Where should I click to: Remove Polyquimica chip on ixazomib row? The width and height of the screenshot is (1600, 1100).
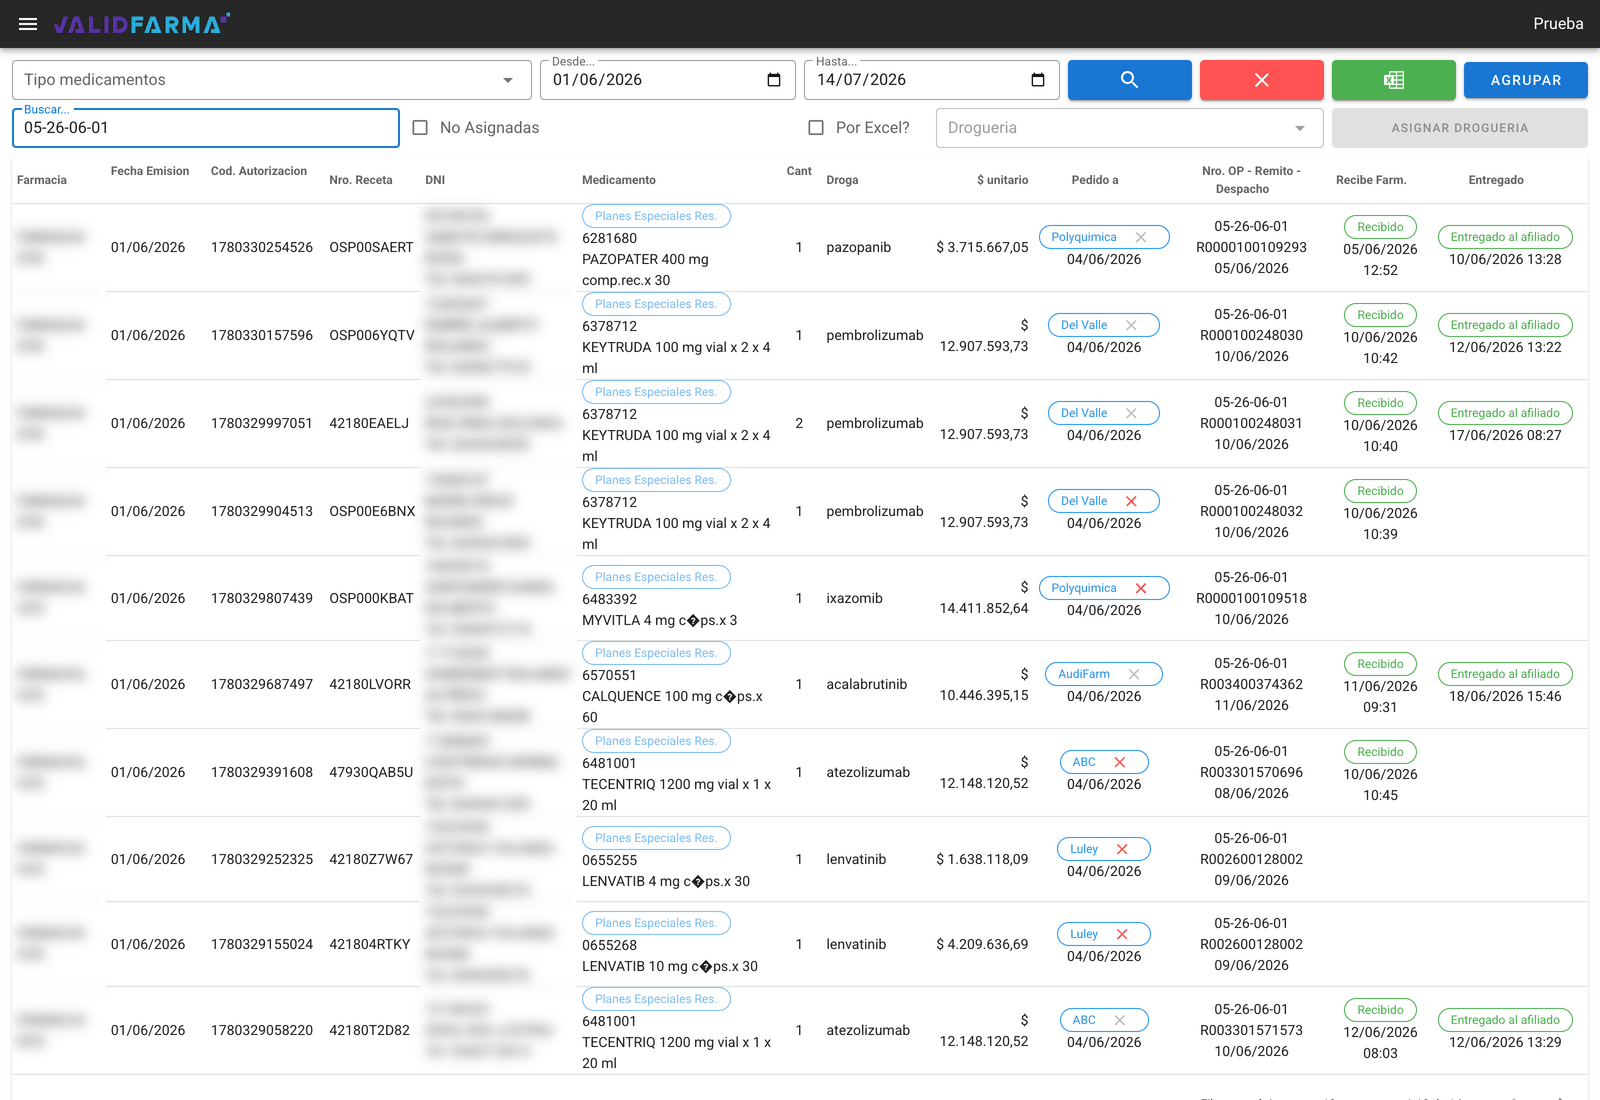(x=1141, y=588)
